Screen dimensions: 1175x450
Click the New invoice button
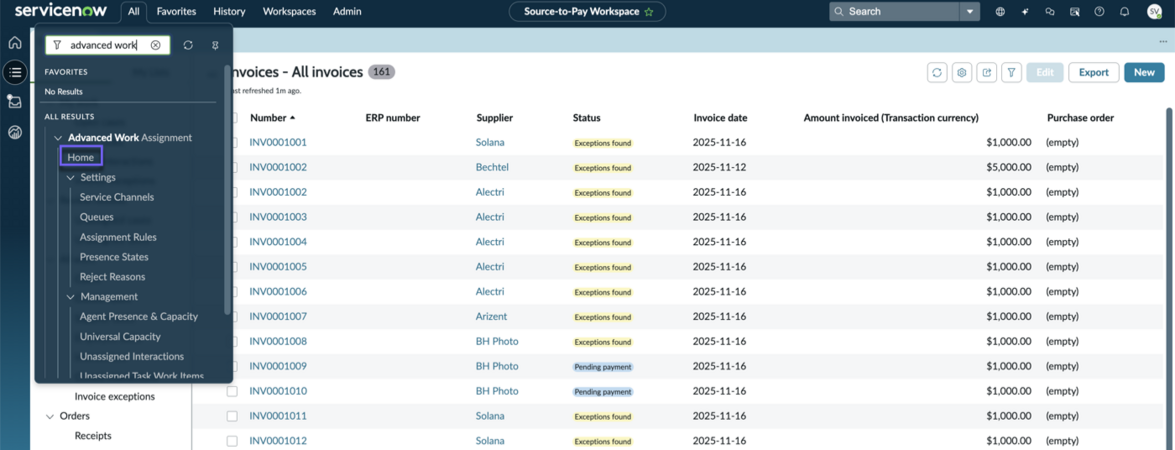pyautogui.click(x=1144, y=73)
